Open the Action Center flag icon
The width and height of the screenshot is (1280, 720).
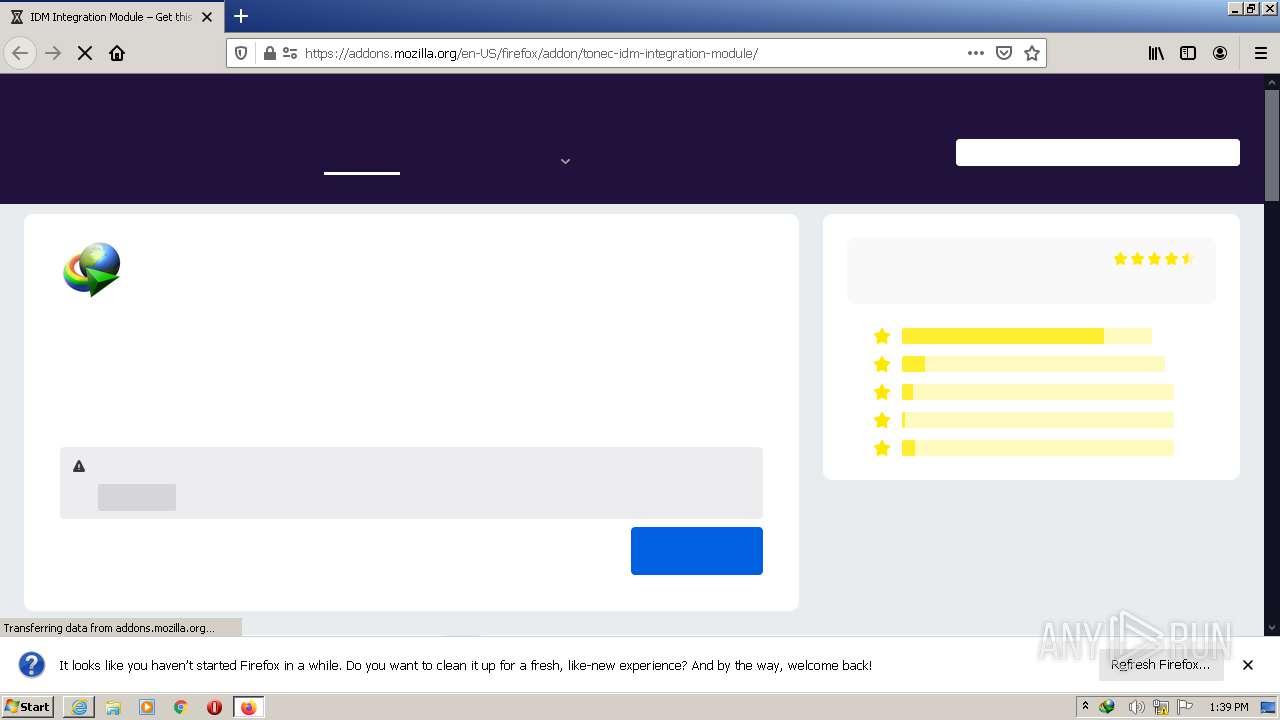click(1186, 707)
